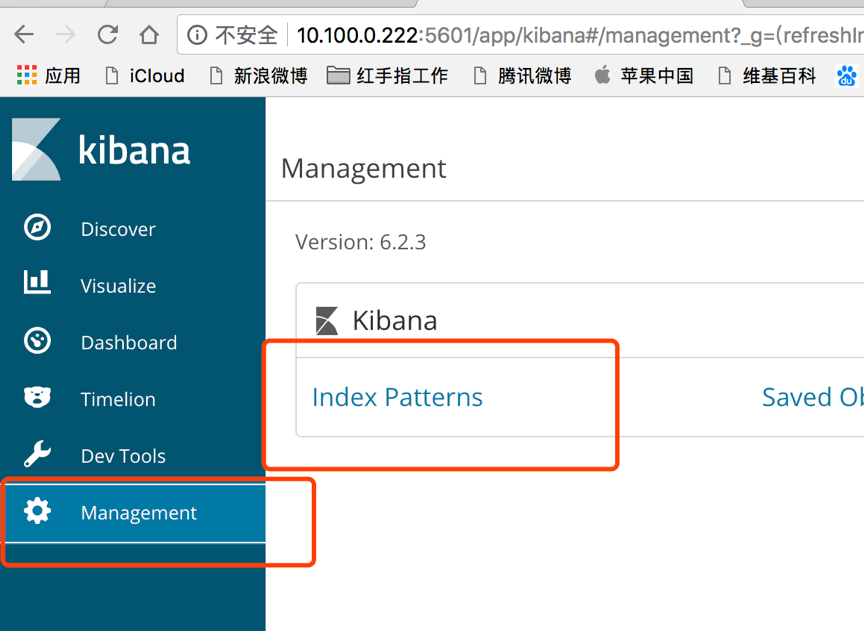Select the Management menu label
864x631 pixels.
pos(138,513)
